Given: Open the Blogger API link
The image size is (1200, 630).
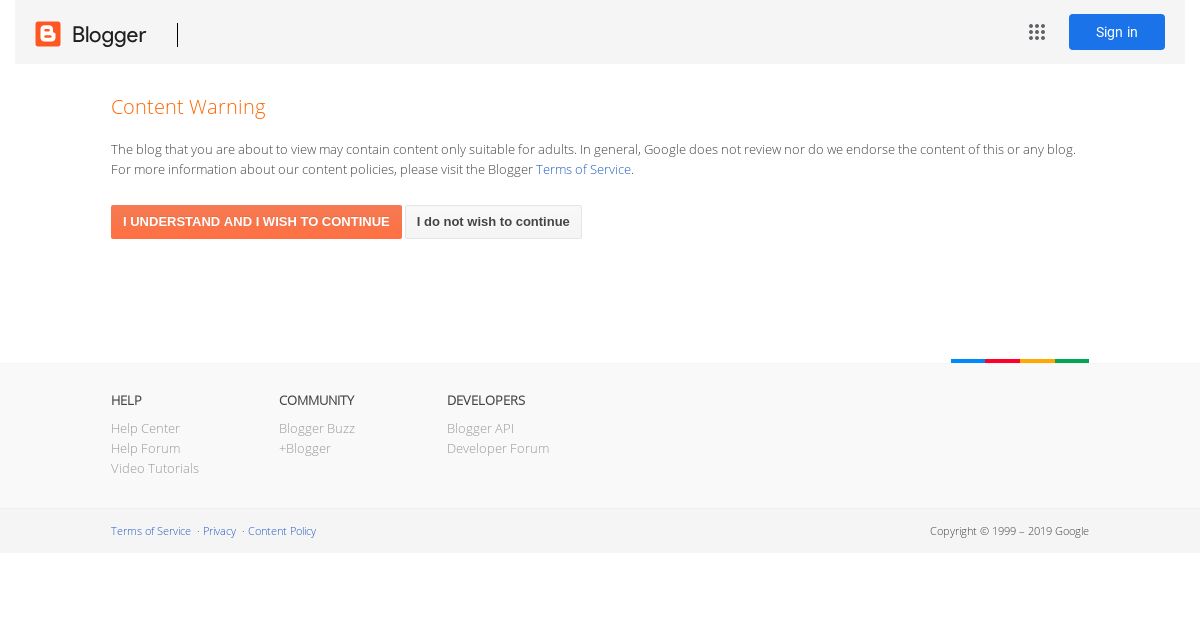Looking at the screenshot, I should 480,428.
